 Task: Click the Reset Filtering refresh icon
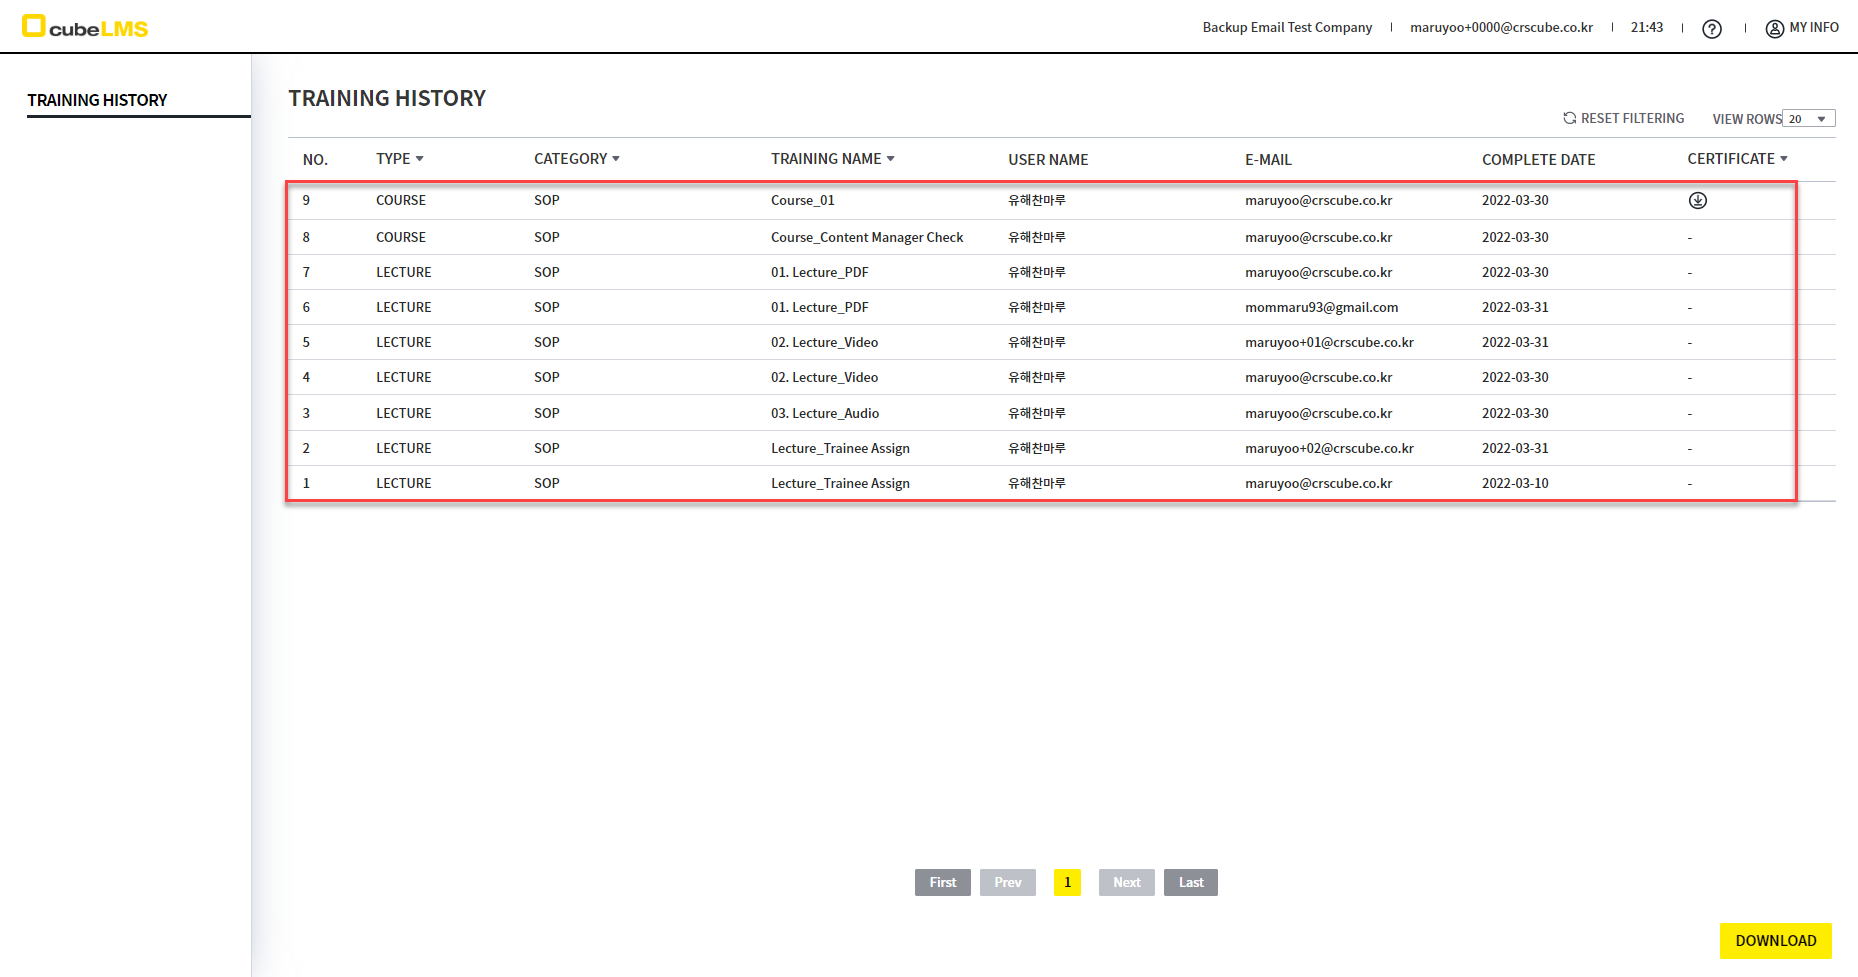click(x=1569, y=118)
